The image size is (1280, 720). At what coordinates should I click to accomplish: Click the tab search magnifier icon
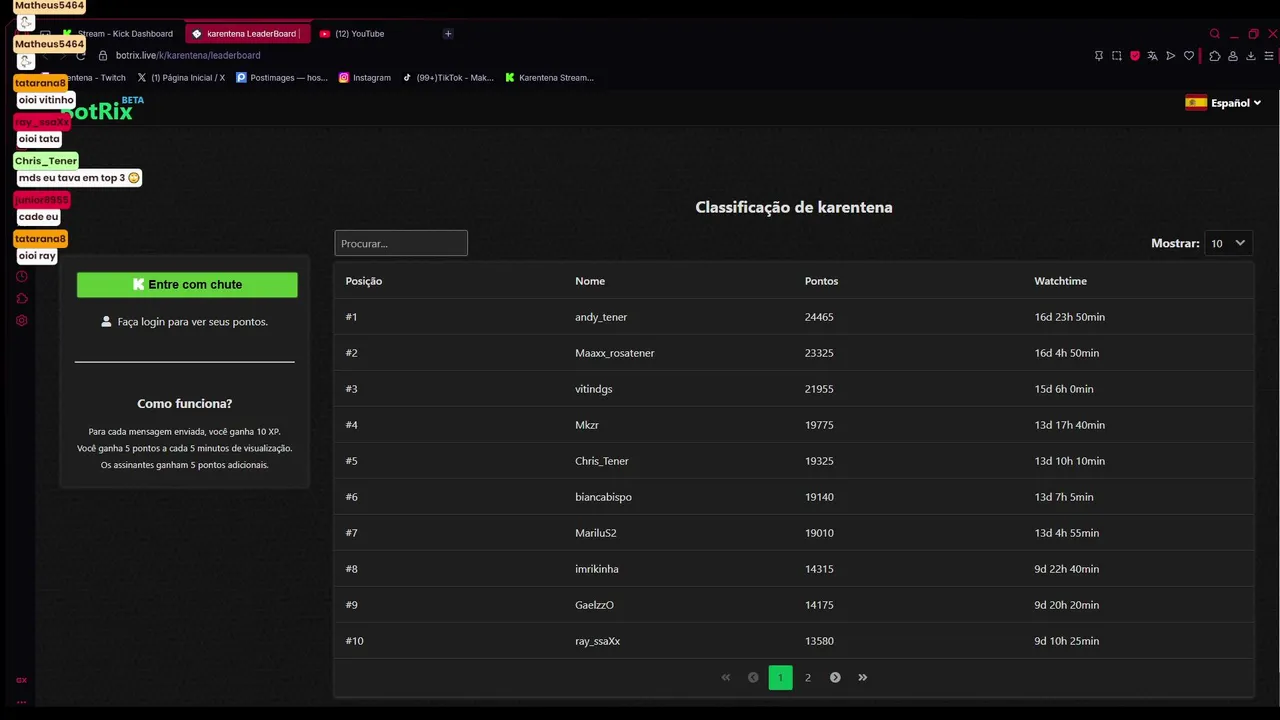coord(1215,34)
